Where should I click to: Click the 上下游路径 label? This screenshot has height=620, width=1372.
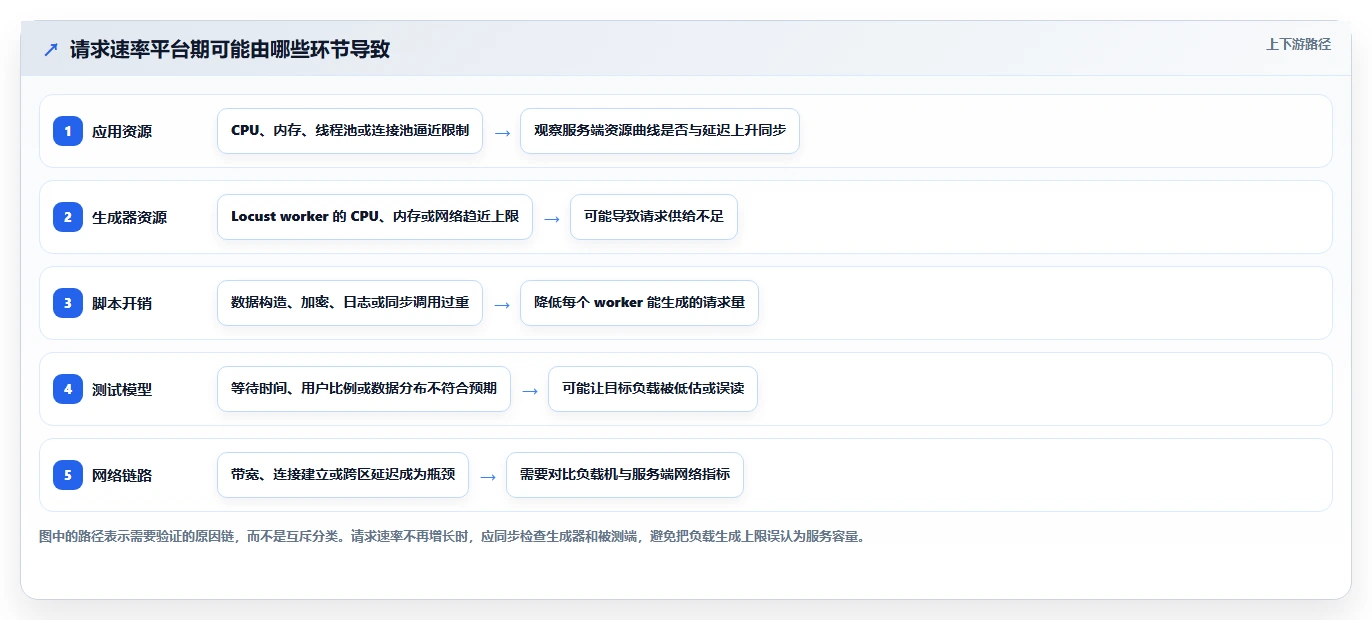click(x=1298, y=44)
